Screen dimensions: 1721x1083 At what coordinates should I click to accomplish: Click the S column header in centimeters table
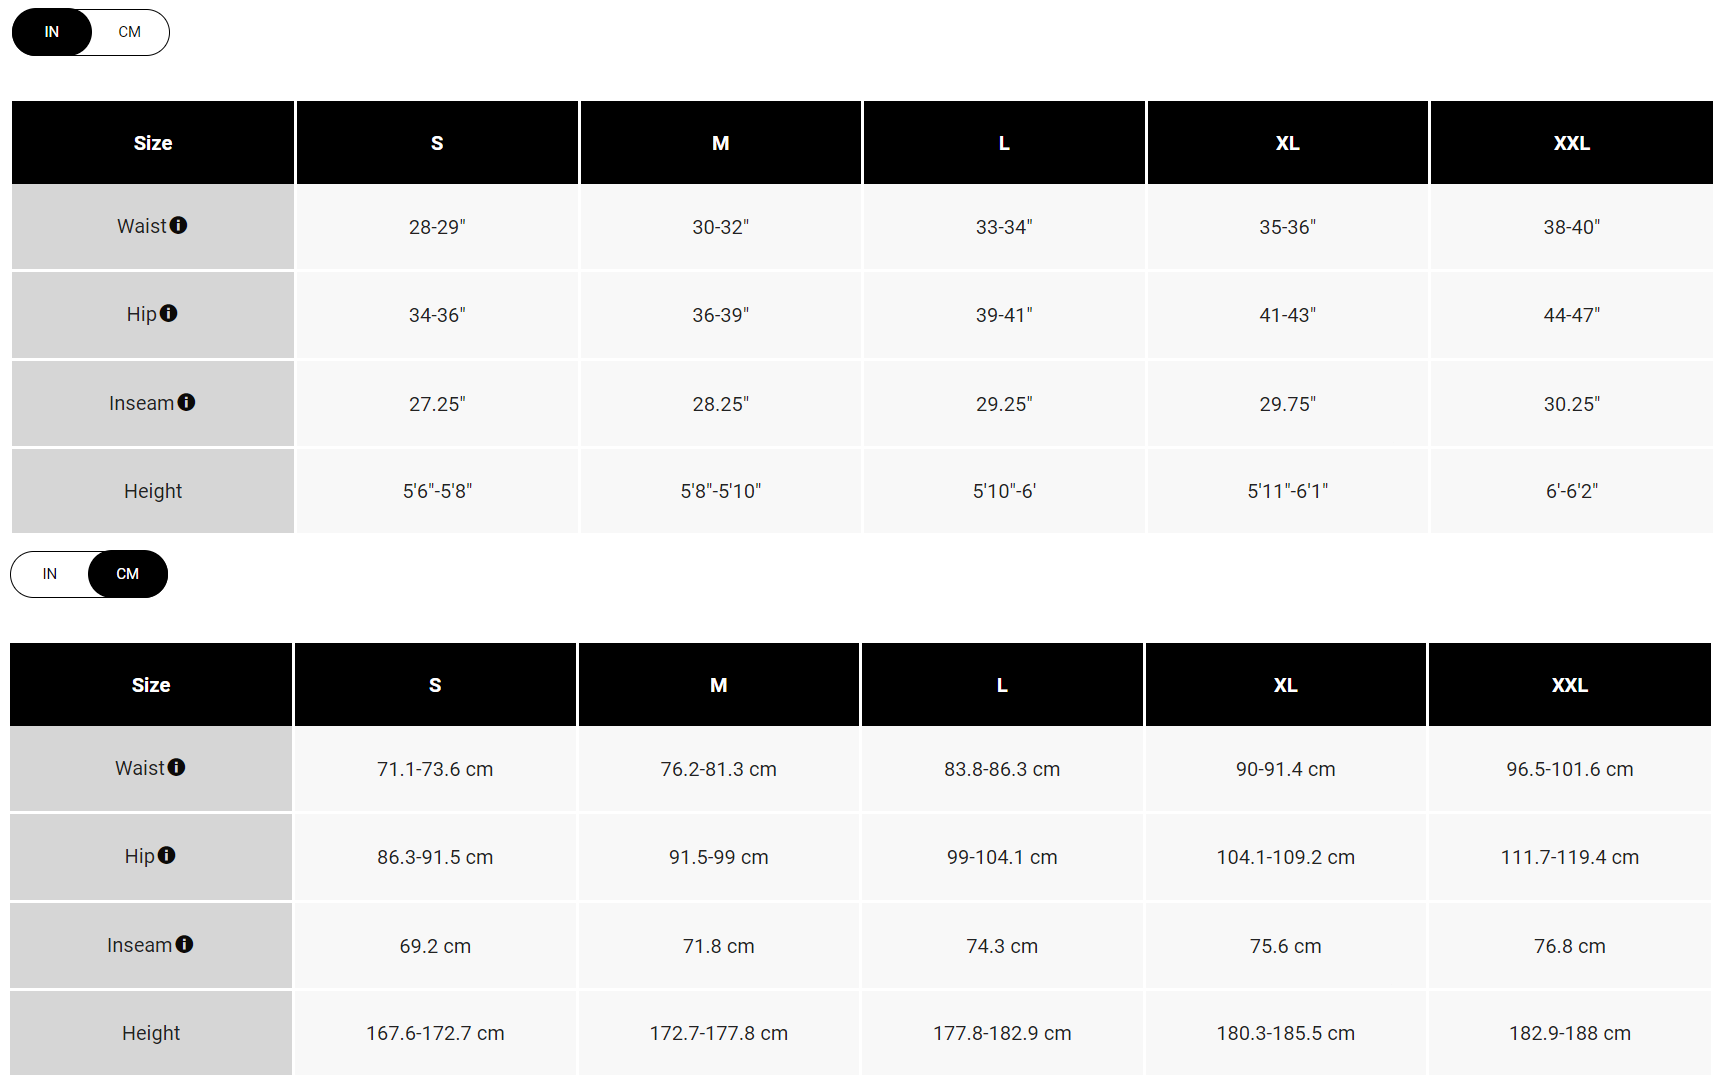(x=435, y=685)
